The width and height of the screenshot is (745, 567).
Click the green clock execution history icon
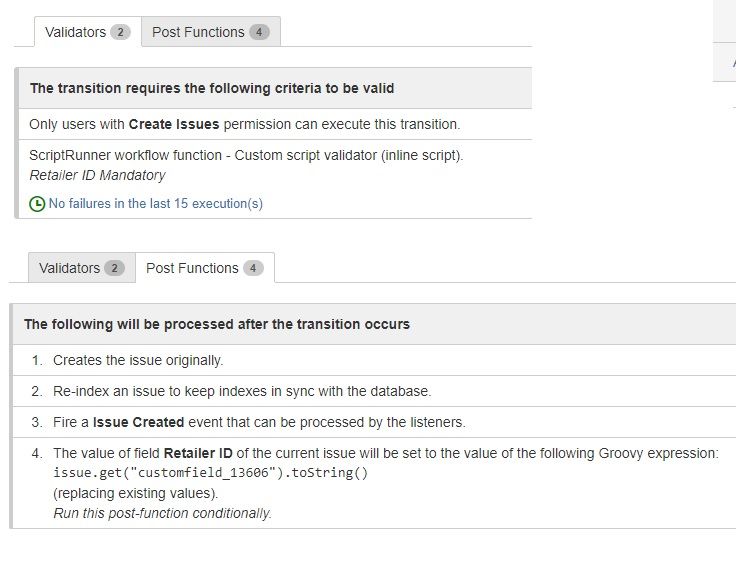37,204
